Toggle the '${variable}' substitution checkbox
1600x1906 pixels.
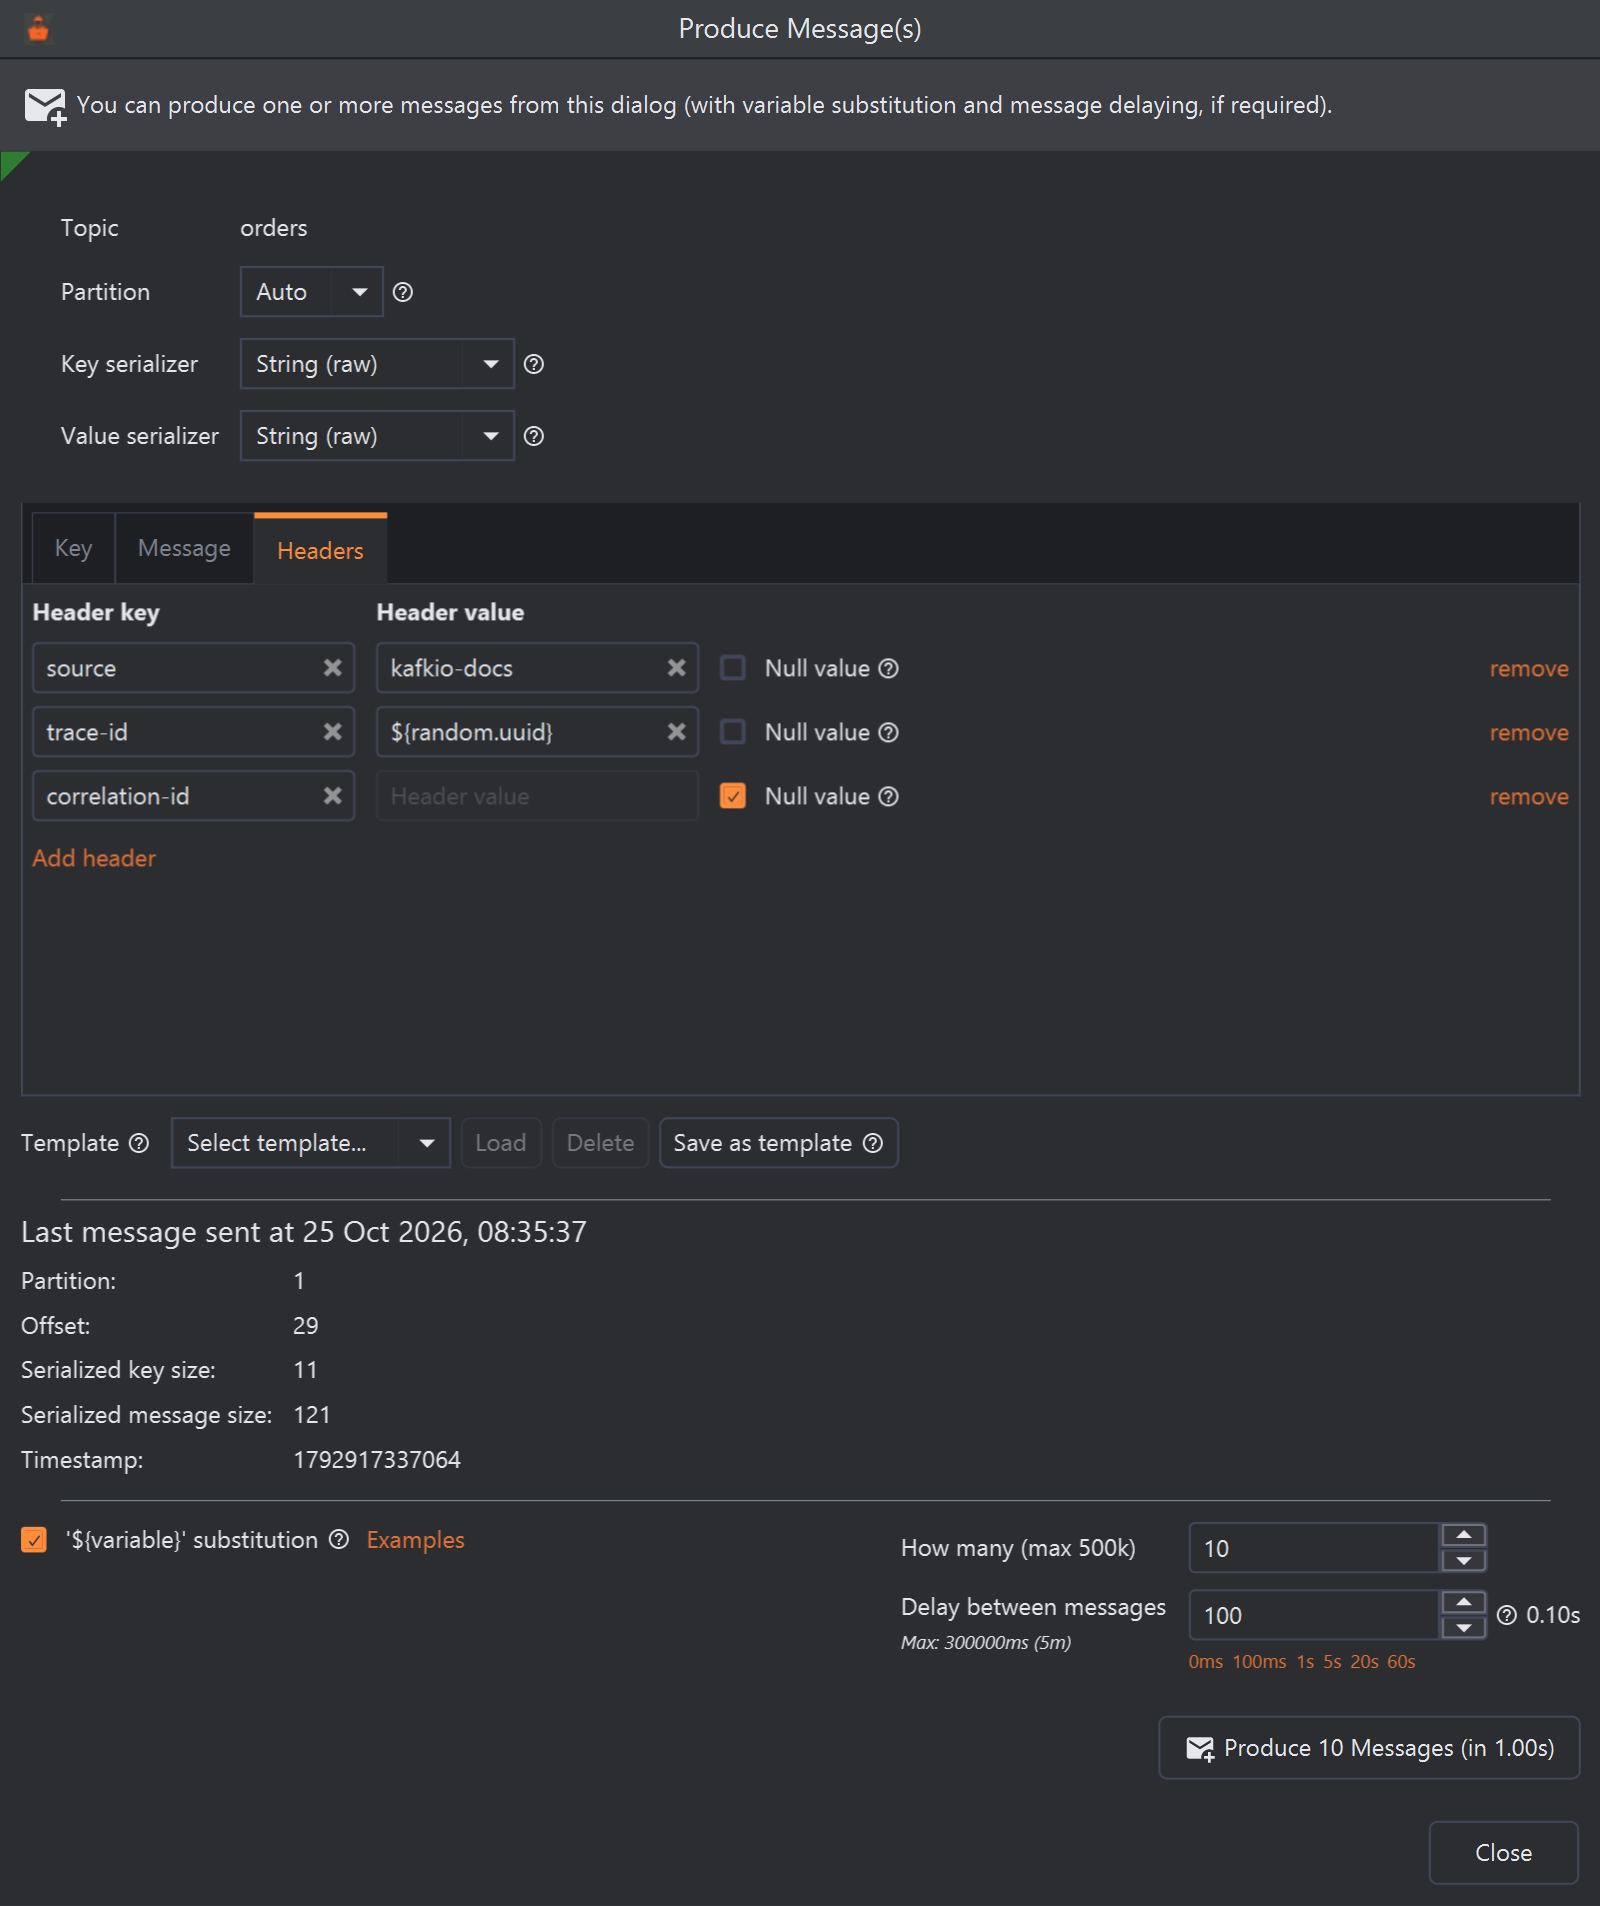point(34,1540)
